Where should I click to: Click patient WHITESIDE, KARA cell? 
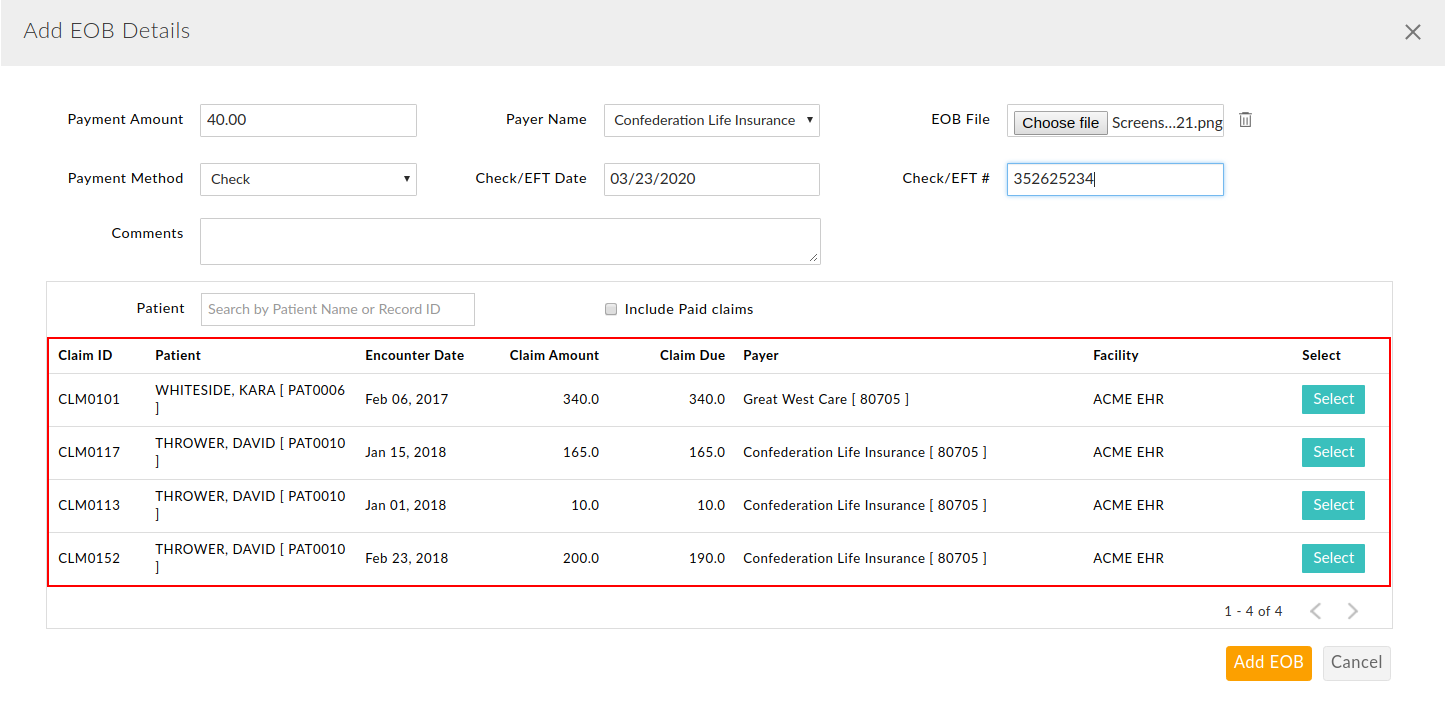250,399
